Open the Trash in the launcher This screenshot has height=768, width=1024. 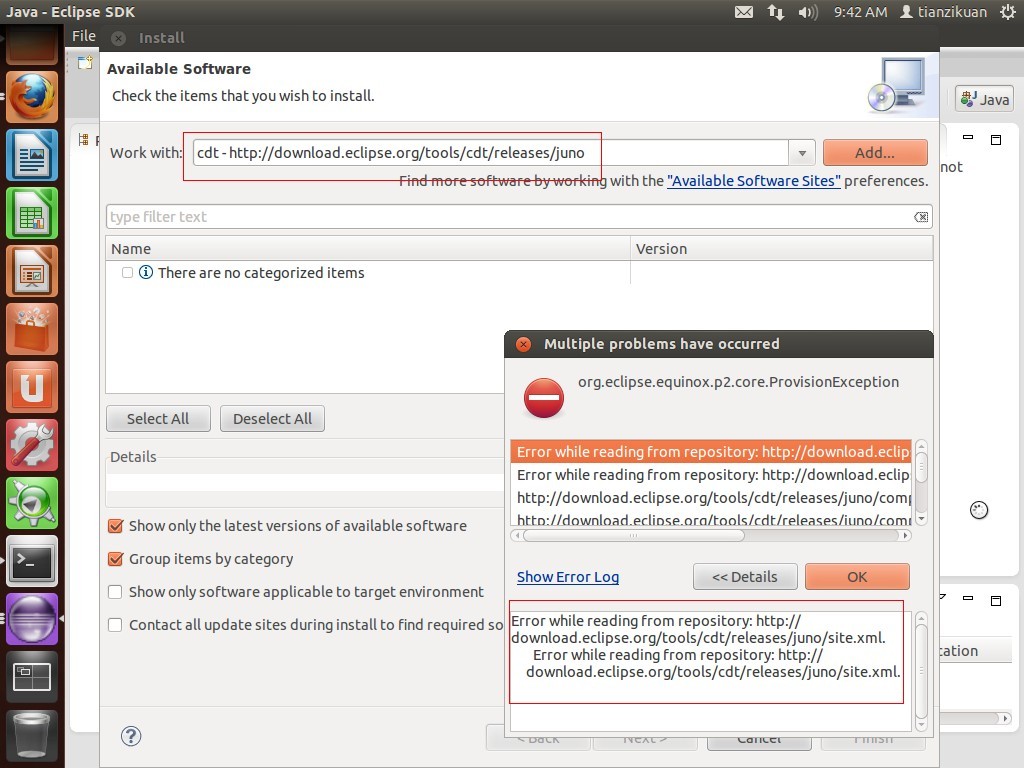pyautogui.click(x=31, y=735)
